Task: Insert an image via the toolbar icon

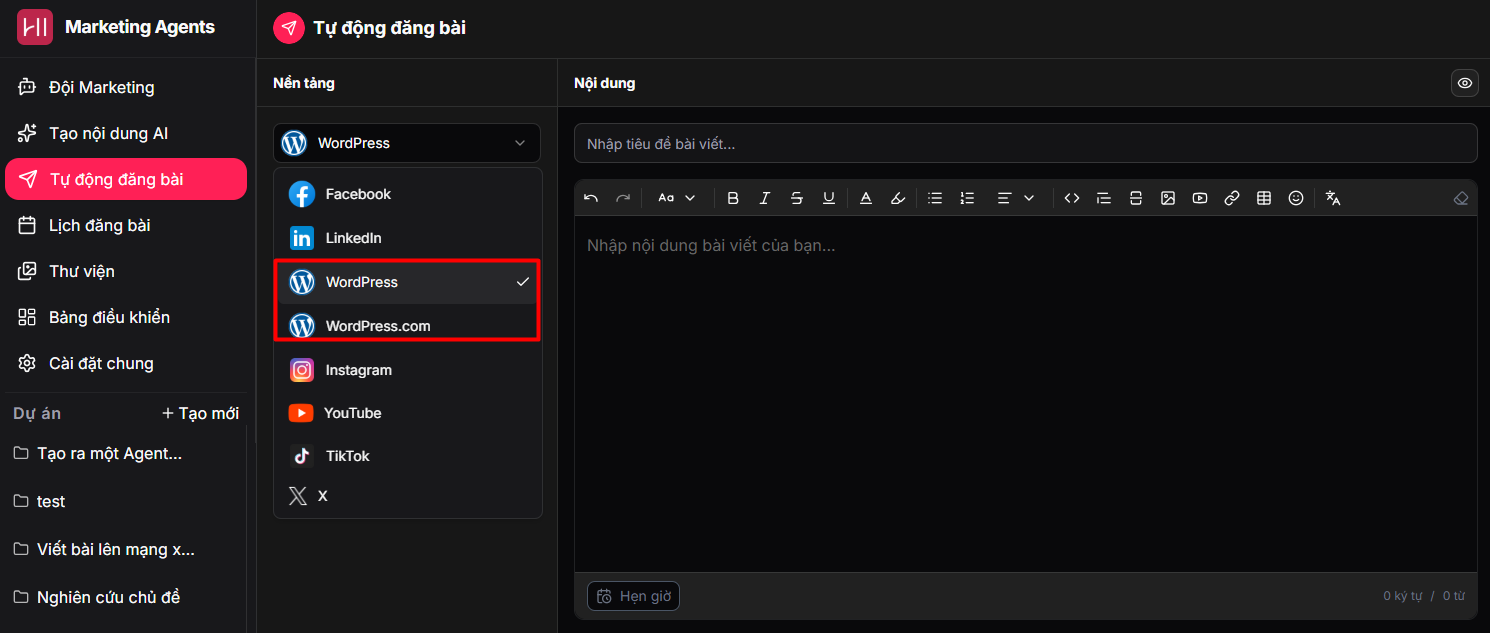Action: point(1168,198)
